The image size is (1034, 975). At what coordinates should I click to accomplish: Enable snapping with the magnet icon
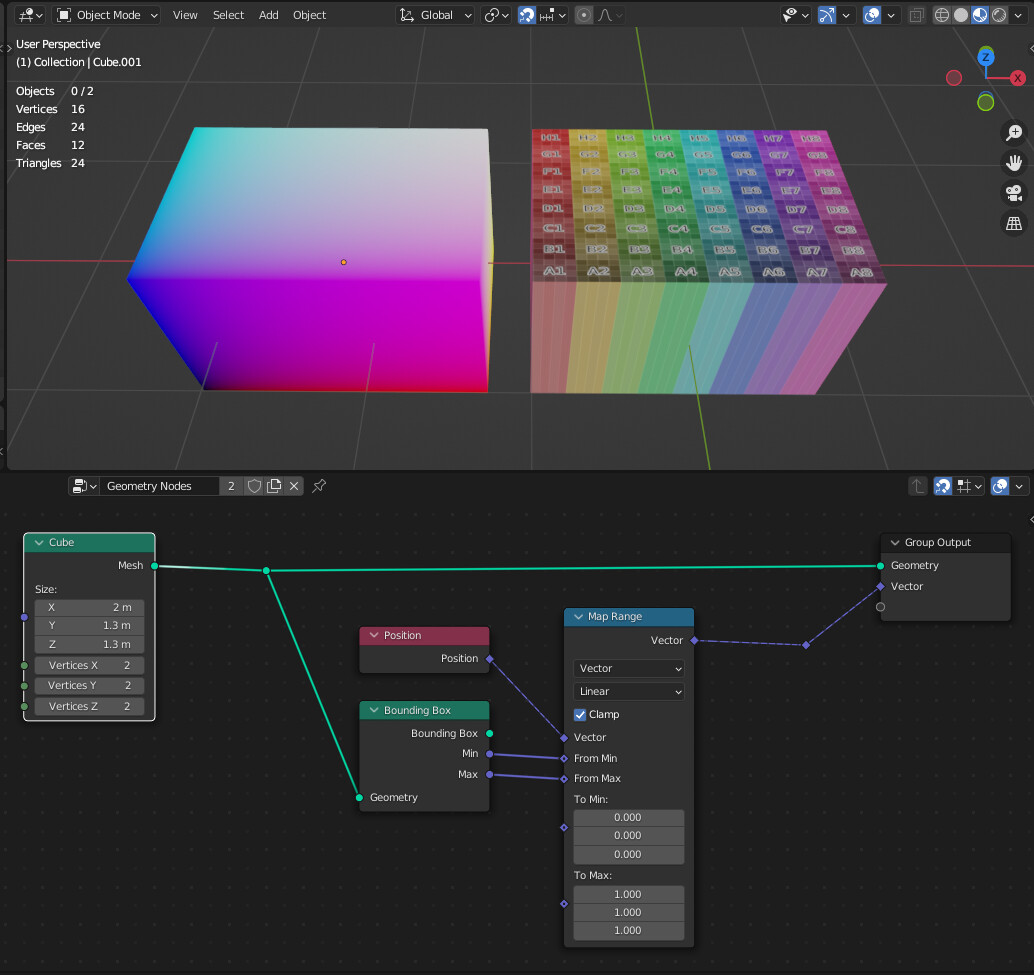tap(527, 15)
